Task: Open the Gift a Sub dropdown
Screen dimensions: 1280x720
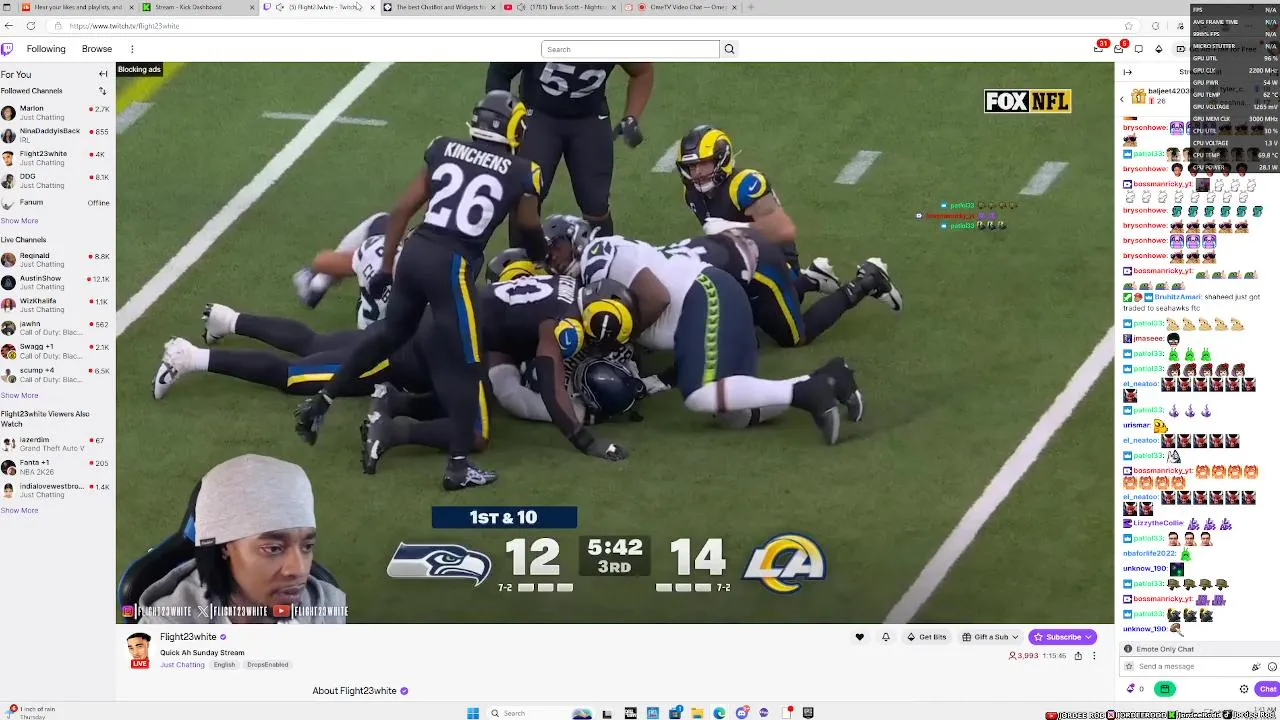Action: click(x=990, y=637)
